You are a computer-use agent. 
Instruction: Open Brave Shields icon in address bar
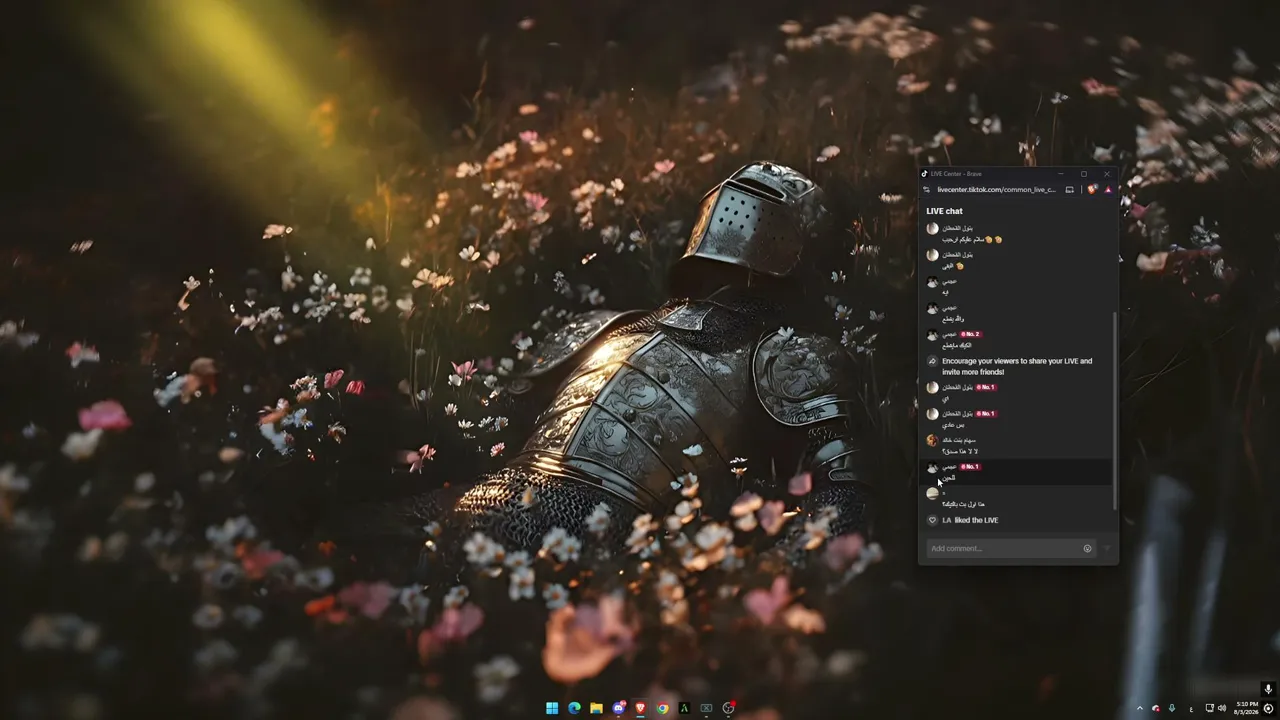(1092, 189)
